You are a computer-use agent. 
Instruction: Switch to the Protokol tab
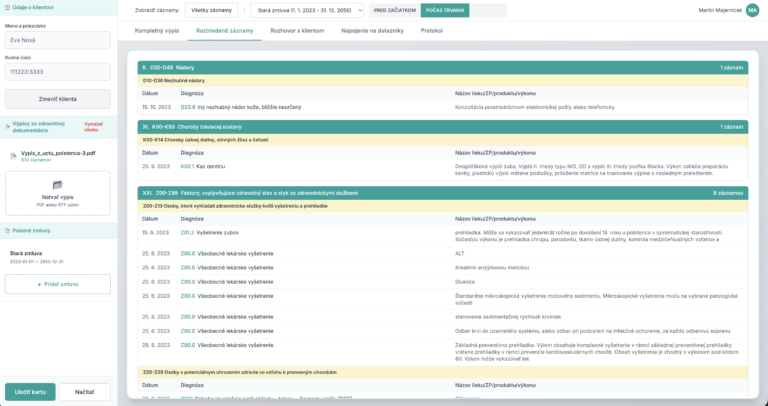pos(432,30)
